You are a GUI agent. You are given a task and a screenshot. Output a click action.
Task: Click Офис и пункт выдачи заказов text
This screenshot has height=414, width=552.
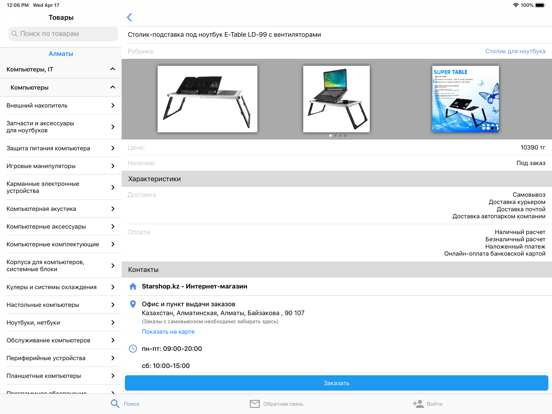pos(188,304)
